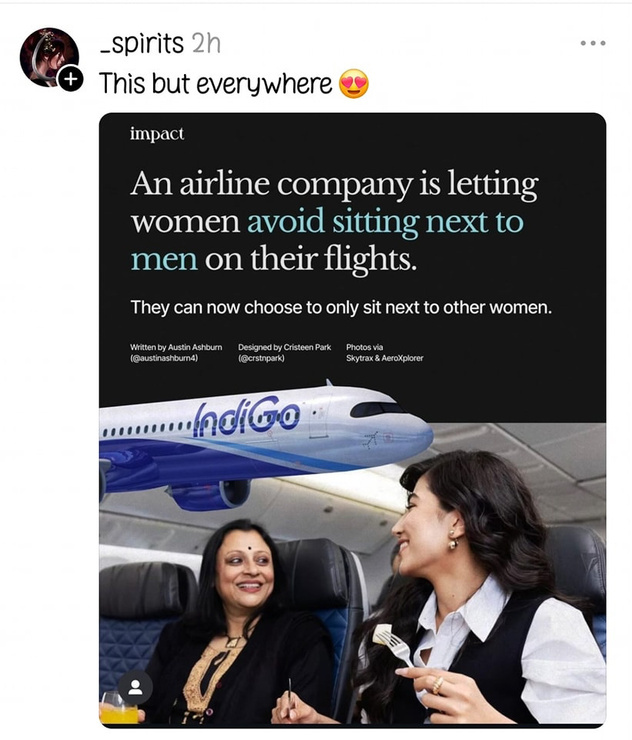
Task: Click the 2h post timestamp
Action: 205,43
